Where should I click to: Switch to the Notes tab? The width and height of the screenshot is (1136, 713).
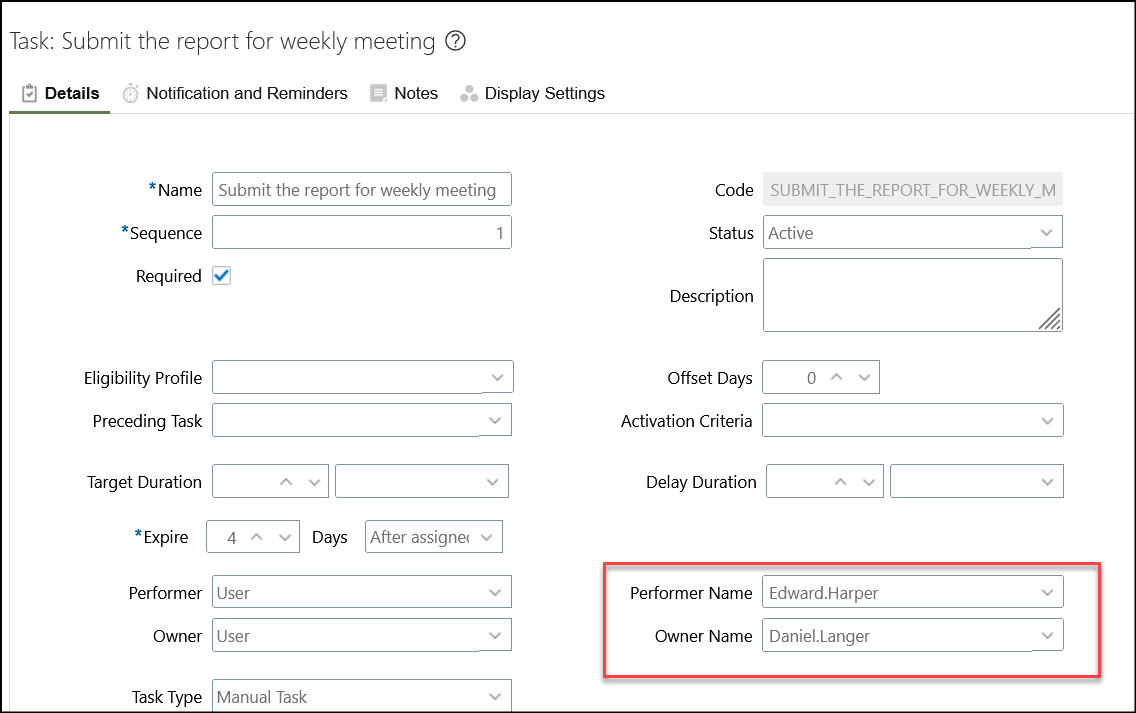point(416,92)
